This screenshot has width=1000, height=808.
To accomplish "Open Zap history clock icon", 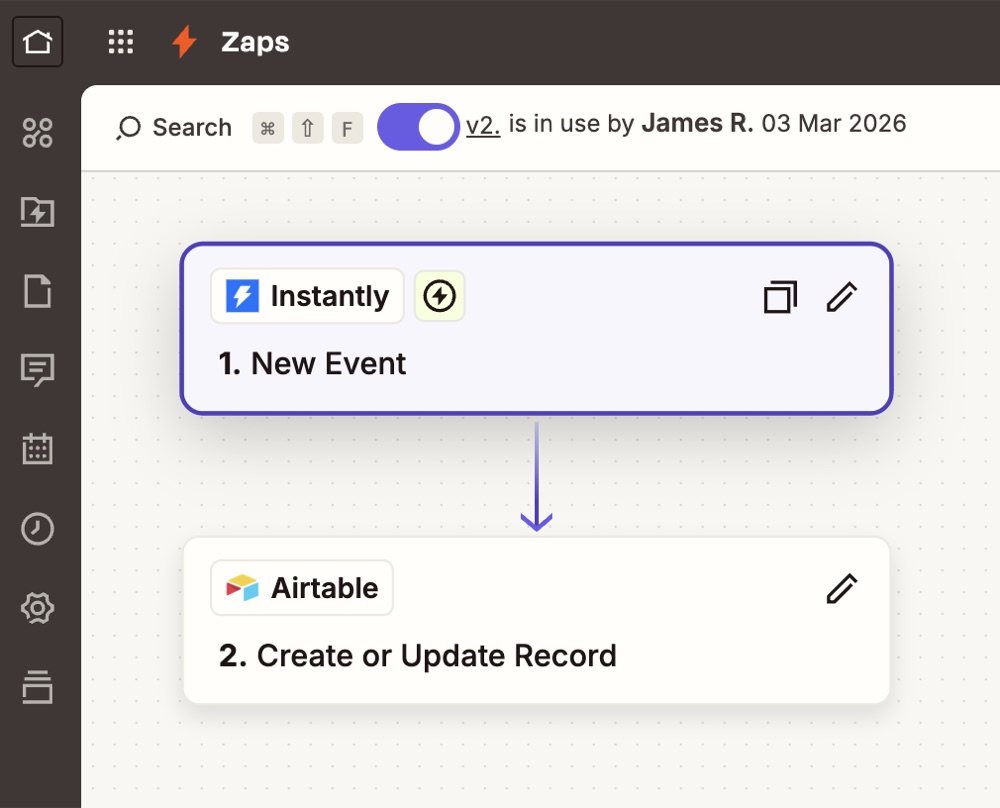I will (38, 528).
